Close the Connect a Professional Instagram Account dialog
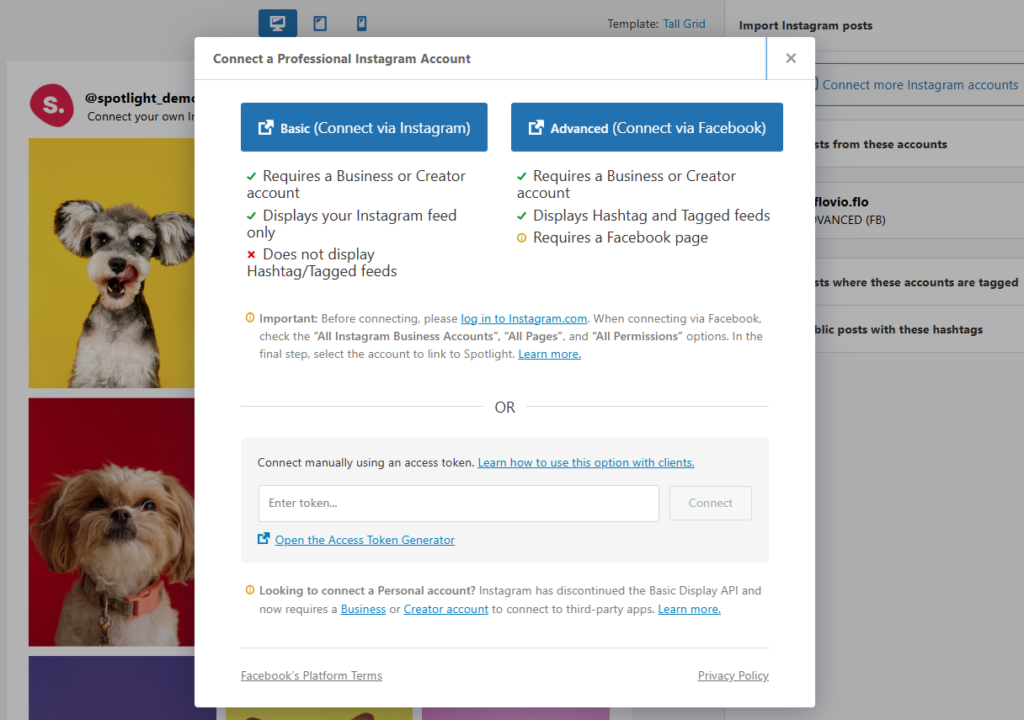The width and height of the screenshot is (1024, 720). click(790, 58)
